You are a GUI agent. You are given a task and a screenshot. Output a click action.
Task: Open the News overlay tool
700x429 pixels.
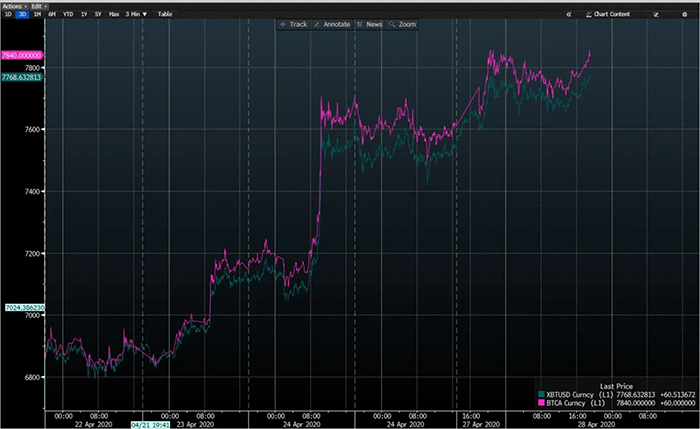pyautogui.click(x=370, y=24)
